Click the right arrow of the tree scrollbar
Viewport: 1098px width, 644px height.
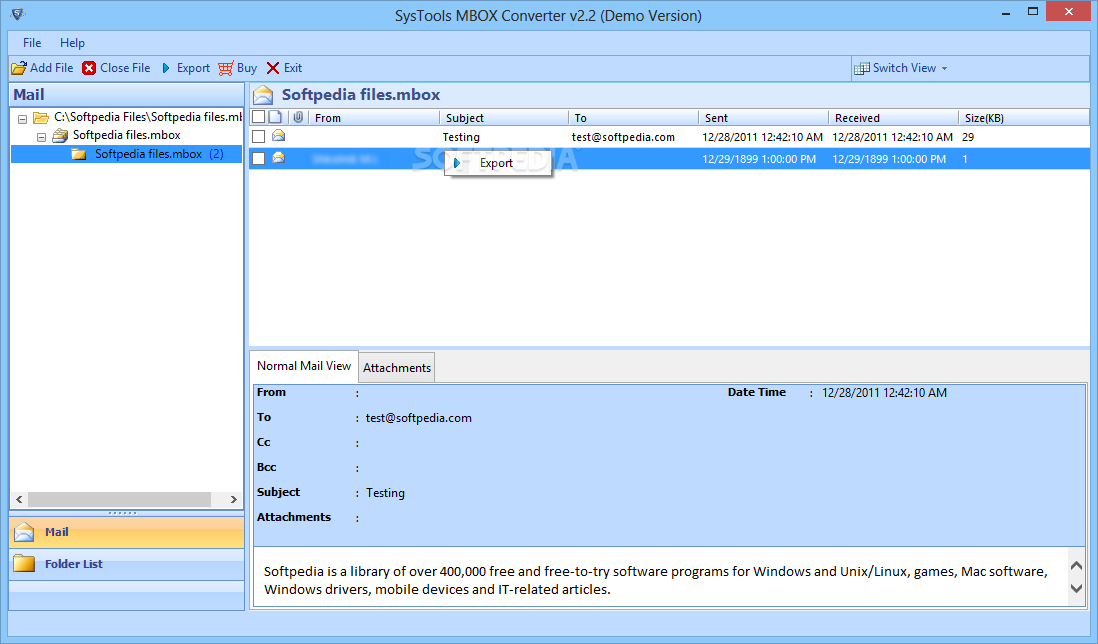pyautogui.click(x=234, y=499)
